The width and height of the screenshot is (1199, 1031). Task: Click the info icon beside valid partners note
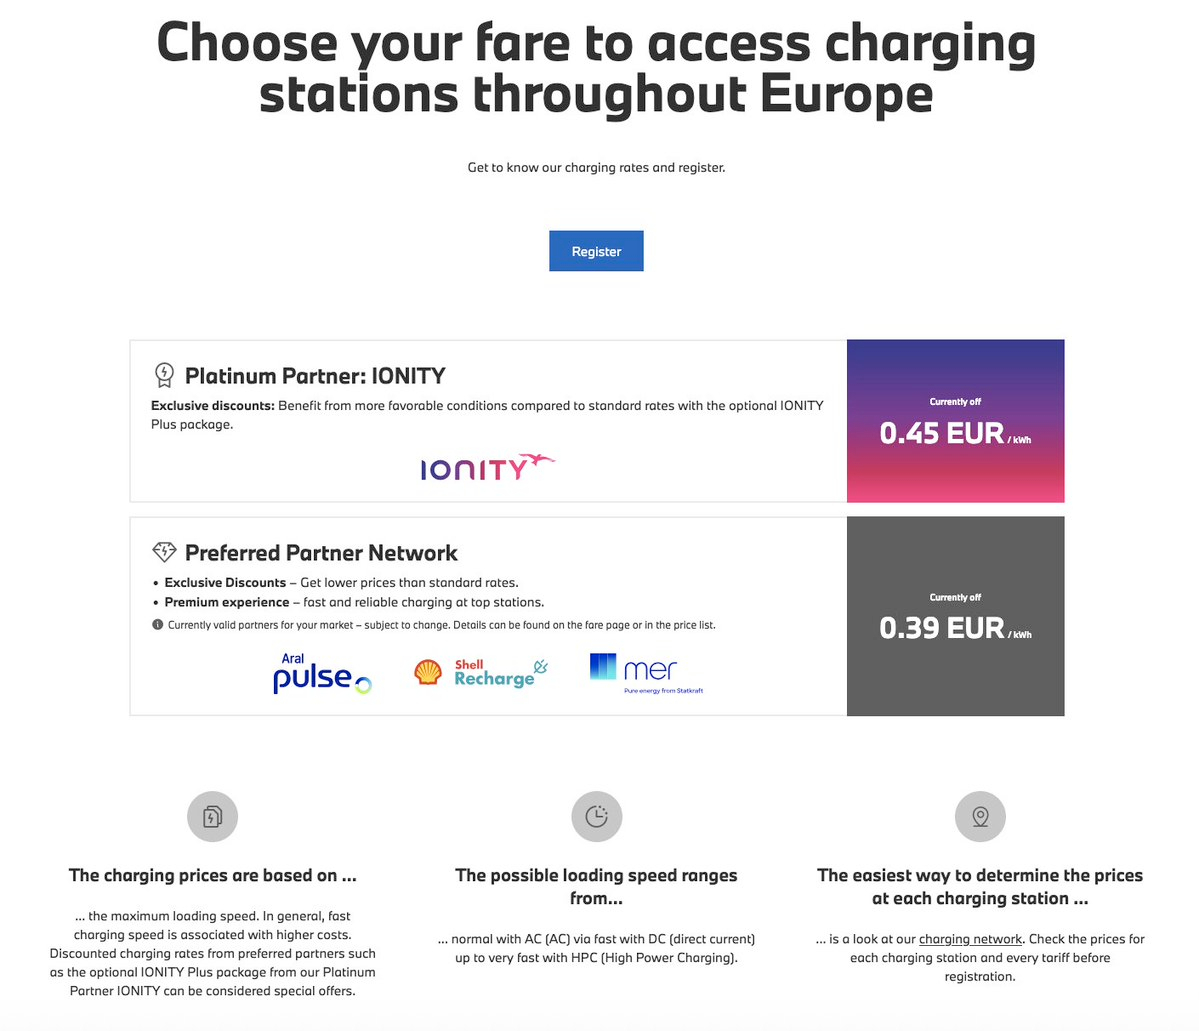coord(157,625)
